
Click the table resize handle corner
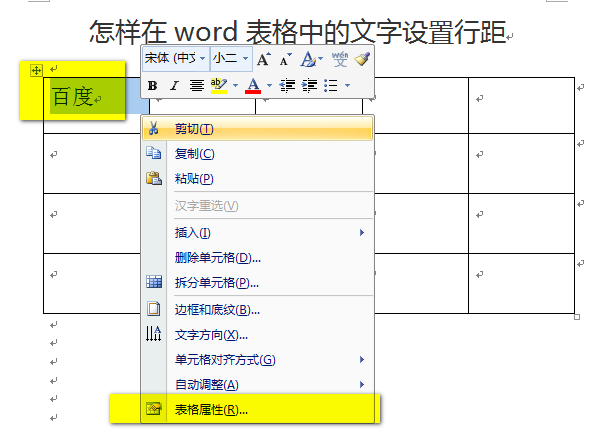(577, 317)
